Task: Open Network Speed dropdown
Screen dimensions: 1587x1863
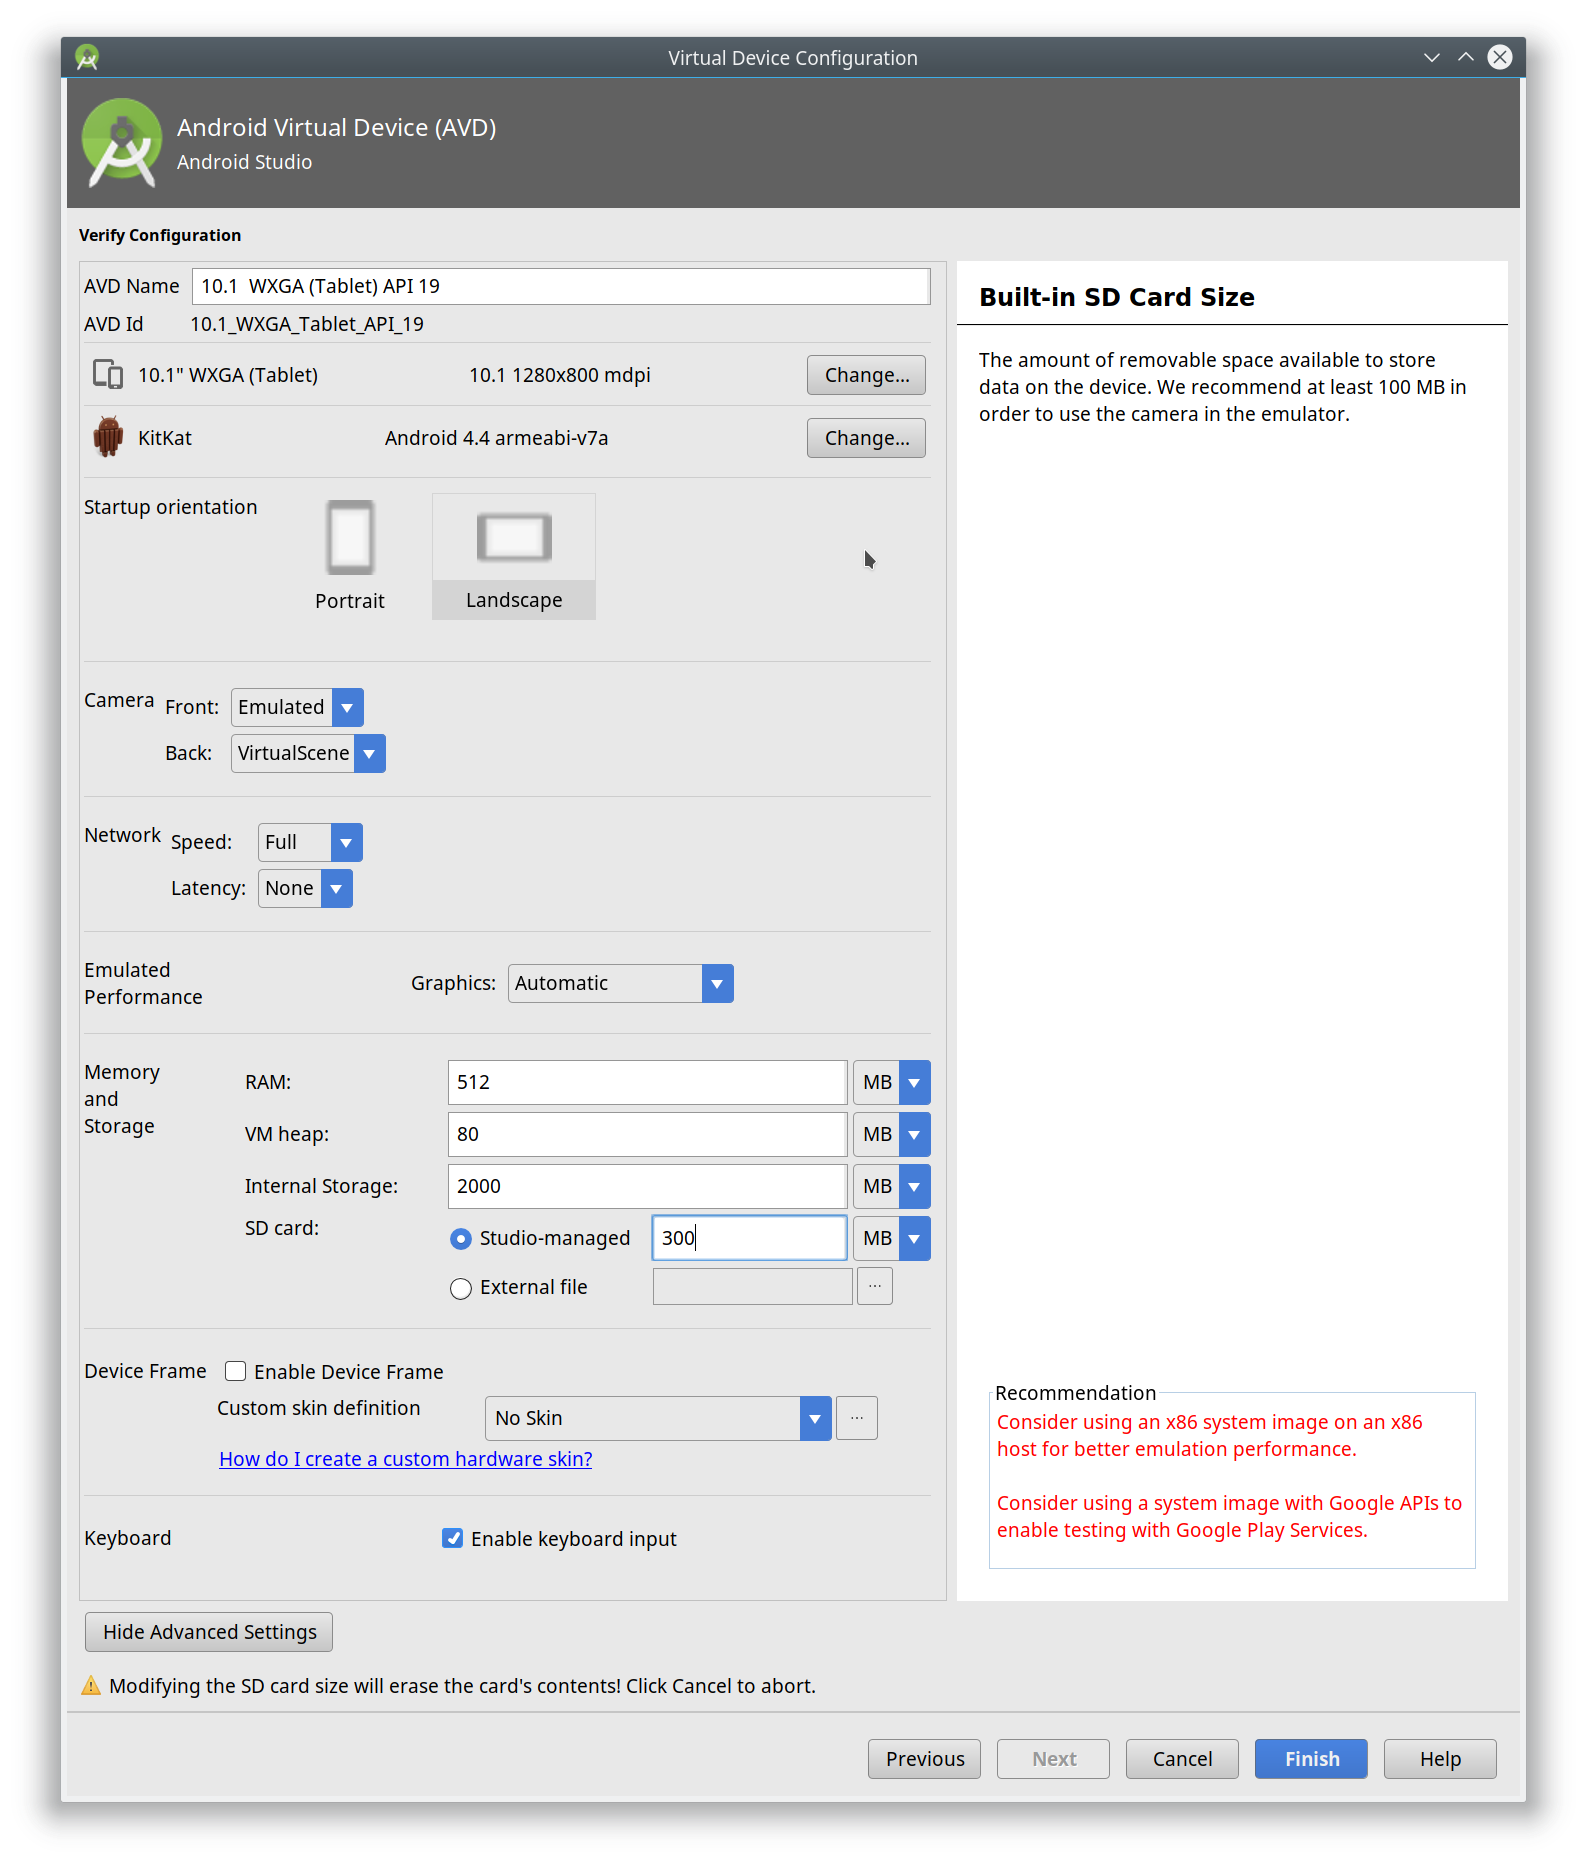Action: click(x=310, y=842)
